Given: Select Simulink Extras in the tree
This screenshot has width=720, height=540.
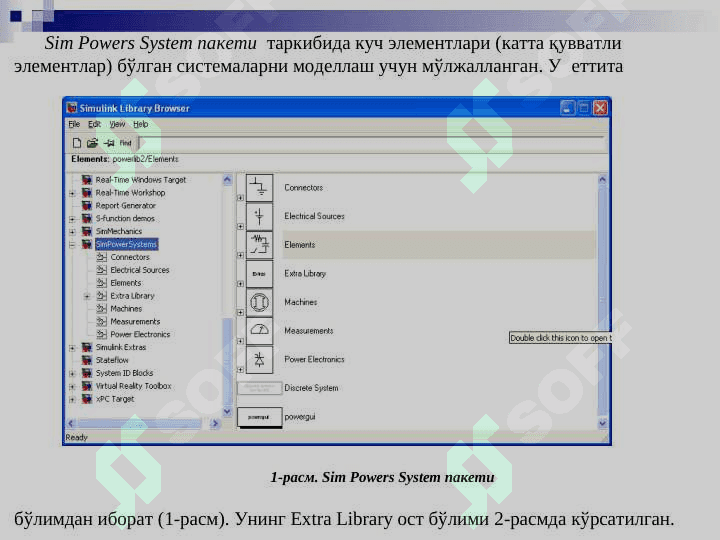Looking at the screenshot, I should coord(120,347).
